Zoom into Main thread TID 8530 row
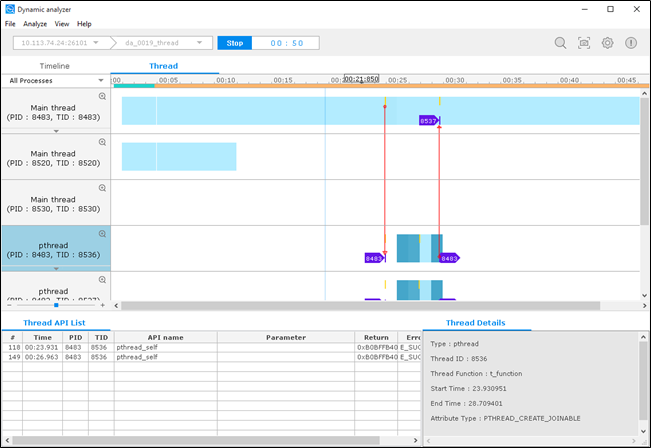The height and width of the screenshot is (448, 651). pos(102,188)
